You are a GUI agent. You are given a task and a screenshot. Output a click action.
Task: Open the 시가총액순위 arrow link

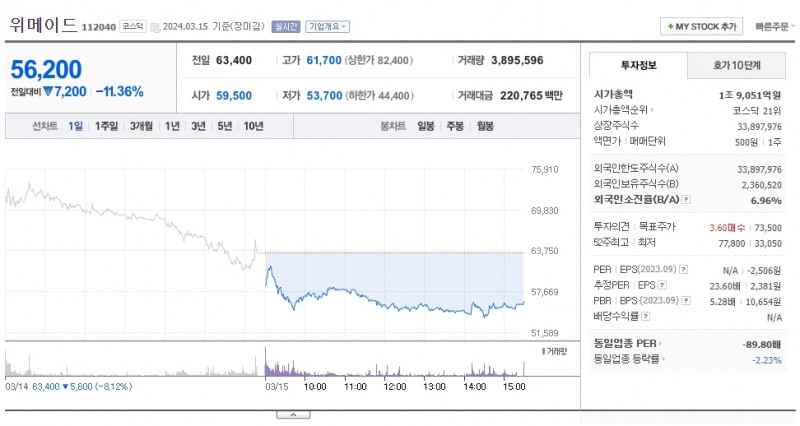[x=650, y=109]
